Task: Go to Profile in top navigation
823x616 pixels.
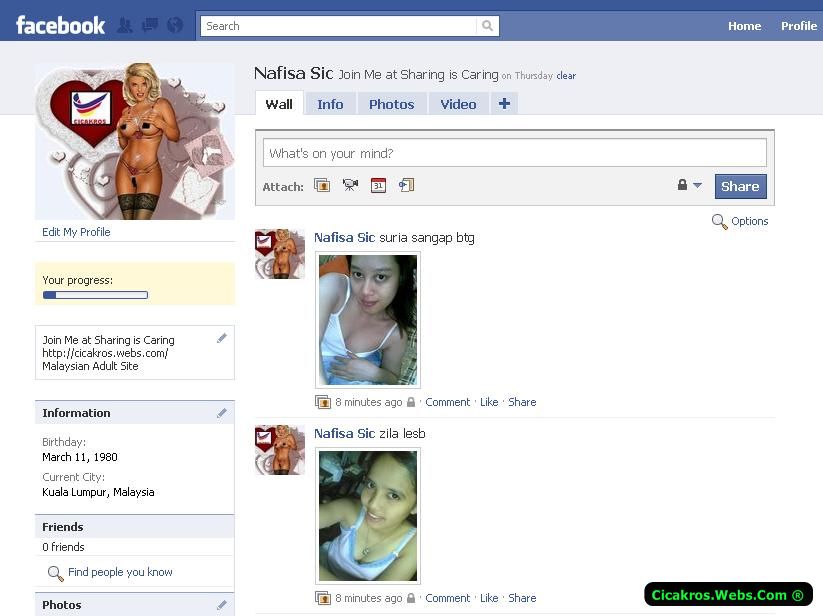Action: [x=799, y=26]
